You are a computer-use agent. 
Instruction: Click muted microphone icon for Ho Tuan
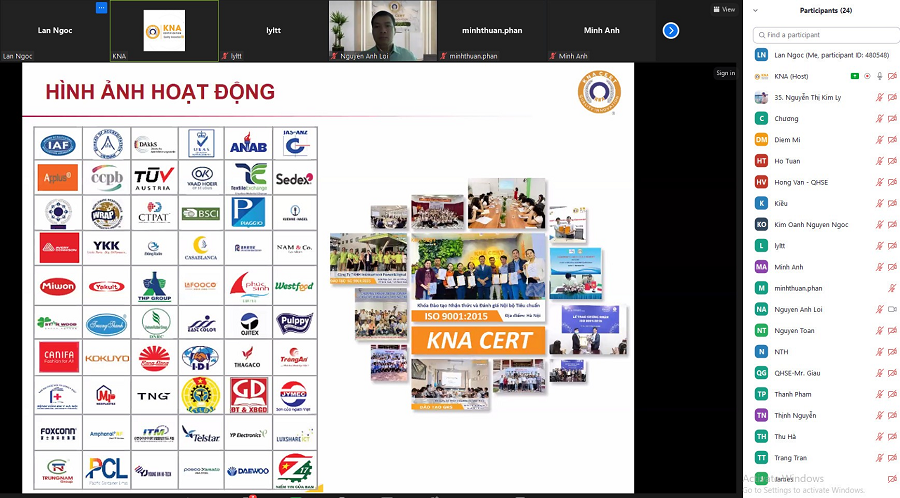(879, 161)
